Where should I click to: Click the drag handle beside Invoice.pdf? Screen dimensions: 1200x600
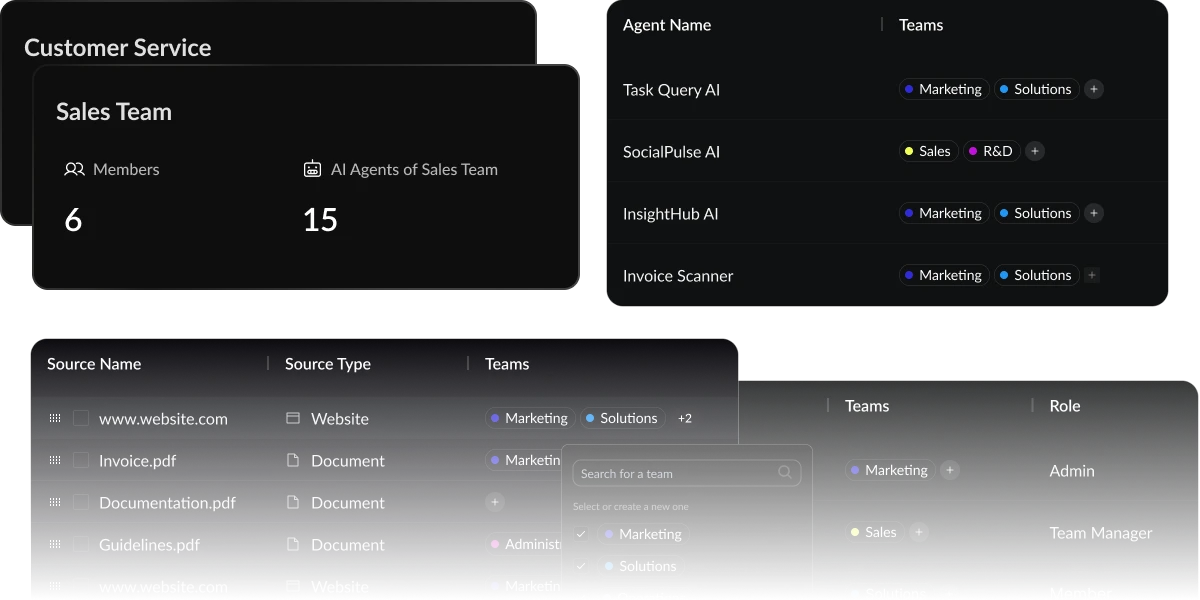[55, 460]
